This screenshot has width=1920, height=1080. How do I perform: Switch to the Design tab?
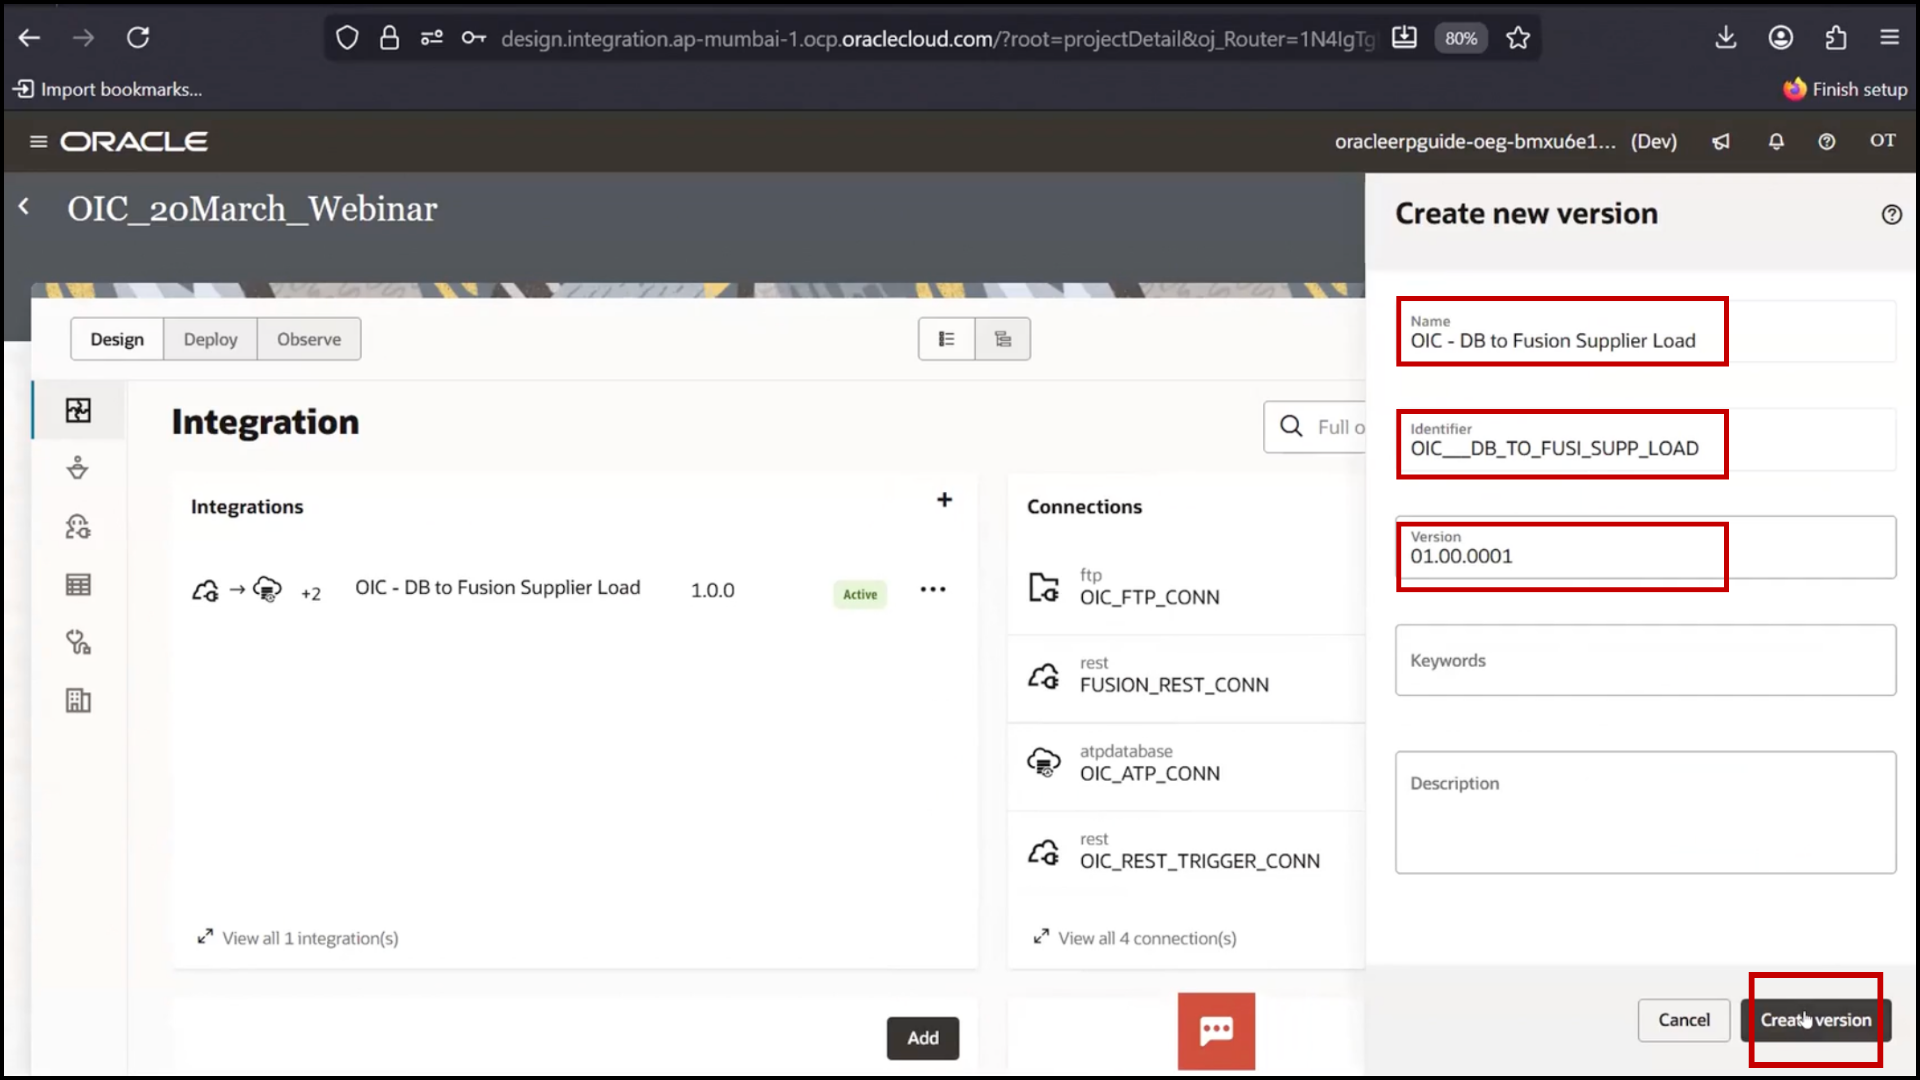117,339
